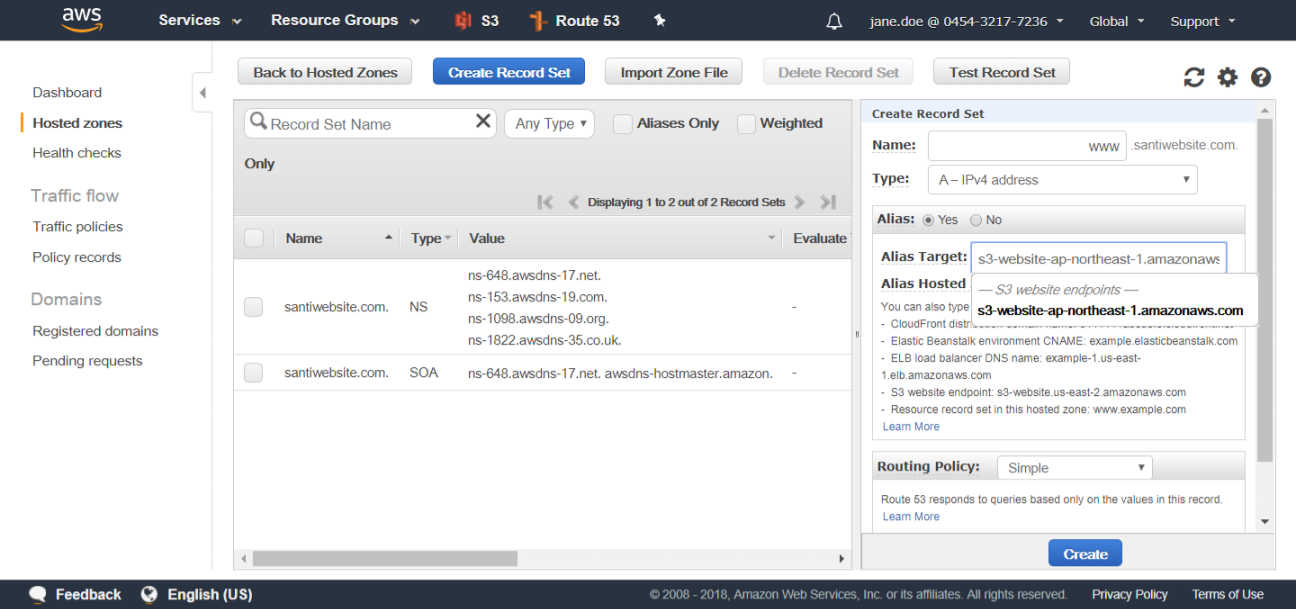Viewport: 1296px width, 609px height.
Task: Open Learn More link under Alias help
Action: 911,426
